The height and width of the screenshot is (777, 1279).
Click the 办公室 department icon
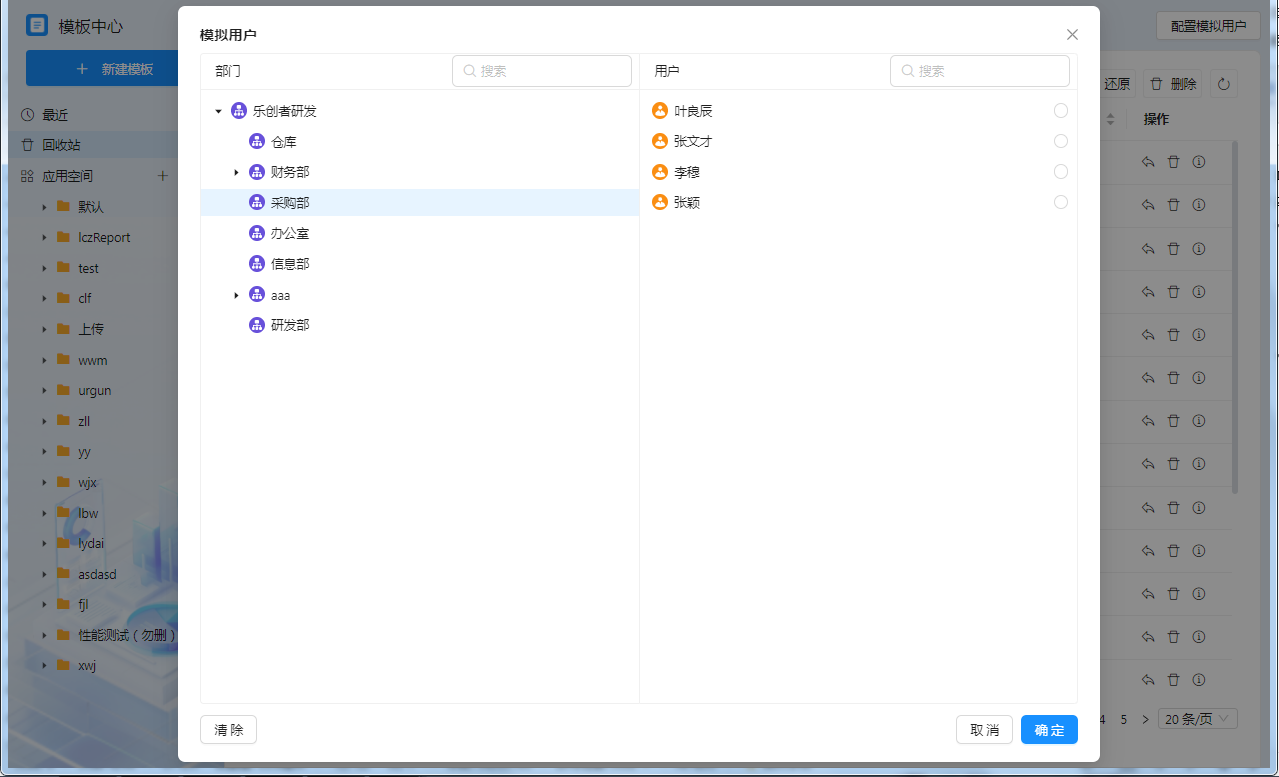(257, 233)
